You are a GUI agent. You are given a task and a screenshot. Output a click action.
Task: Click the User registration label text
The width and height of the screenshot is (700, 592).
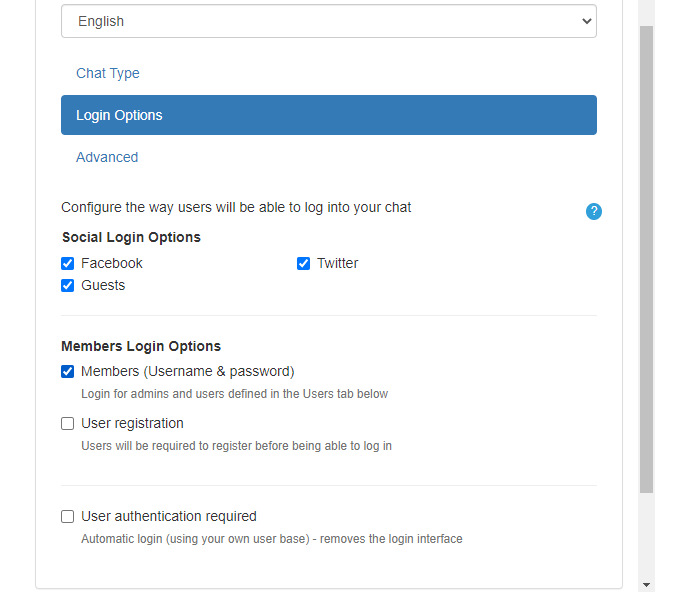132,424
